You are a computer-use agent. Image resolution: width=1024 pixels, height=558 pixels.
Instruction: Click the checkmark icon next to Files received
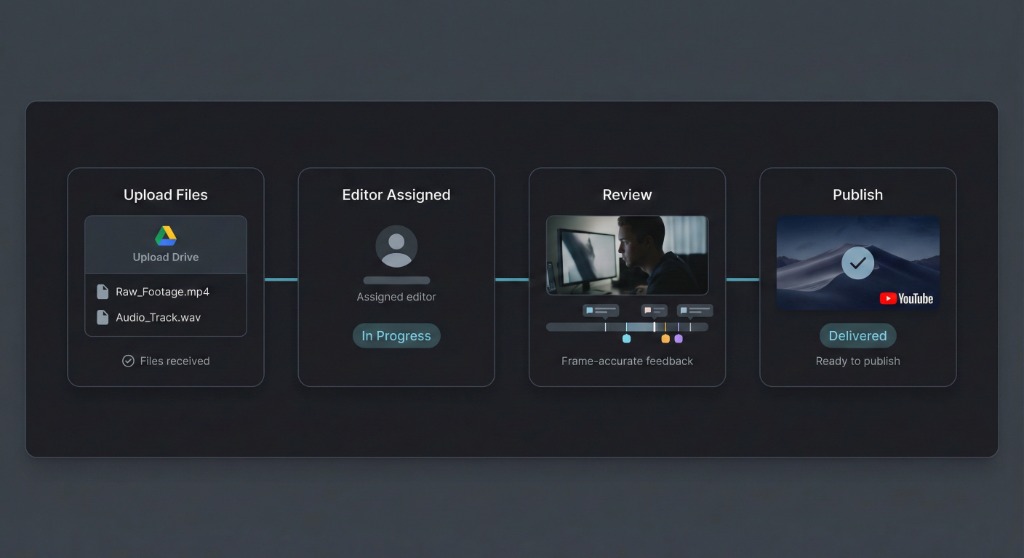click(x=128, y=361)
